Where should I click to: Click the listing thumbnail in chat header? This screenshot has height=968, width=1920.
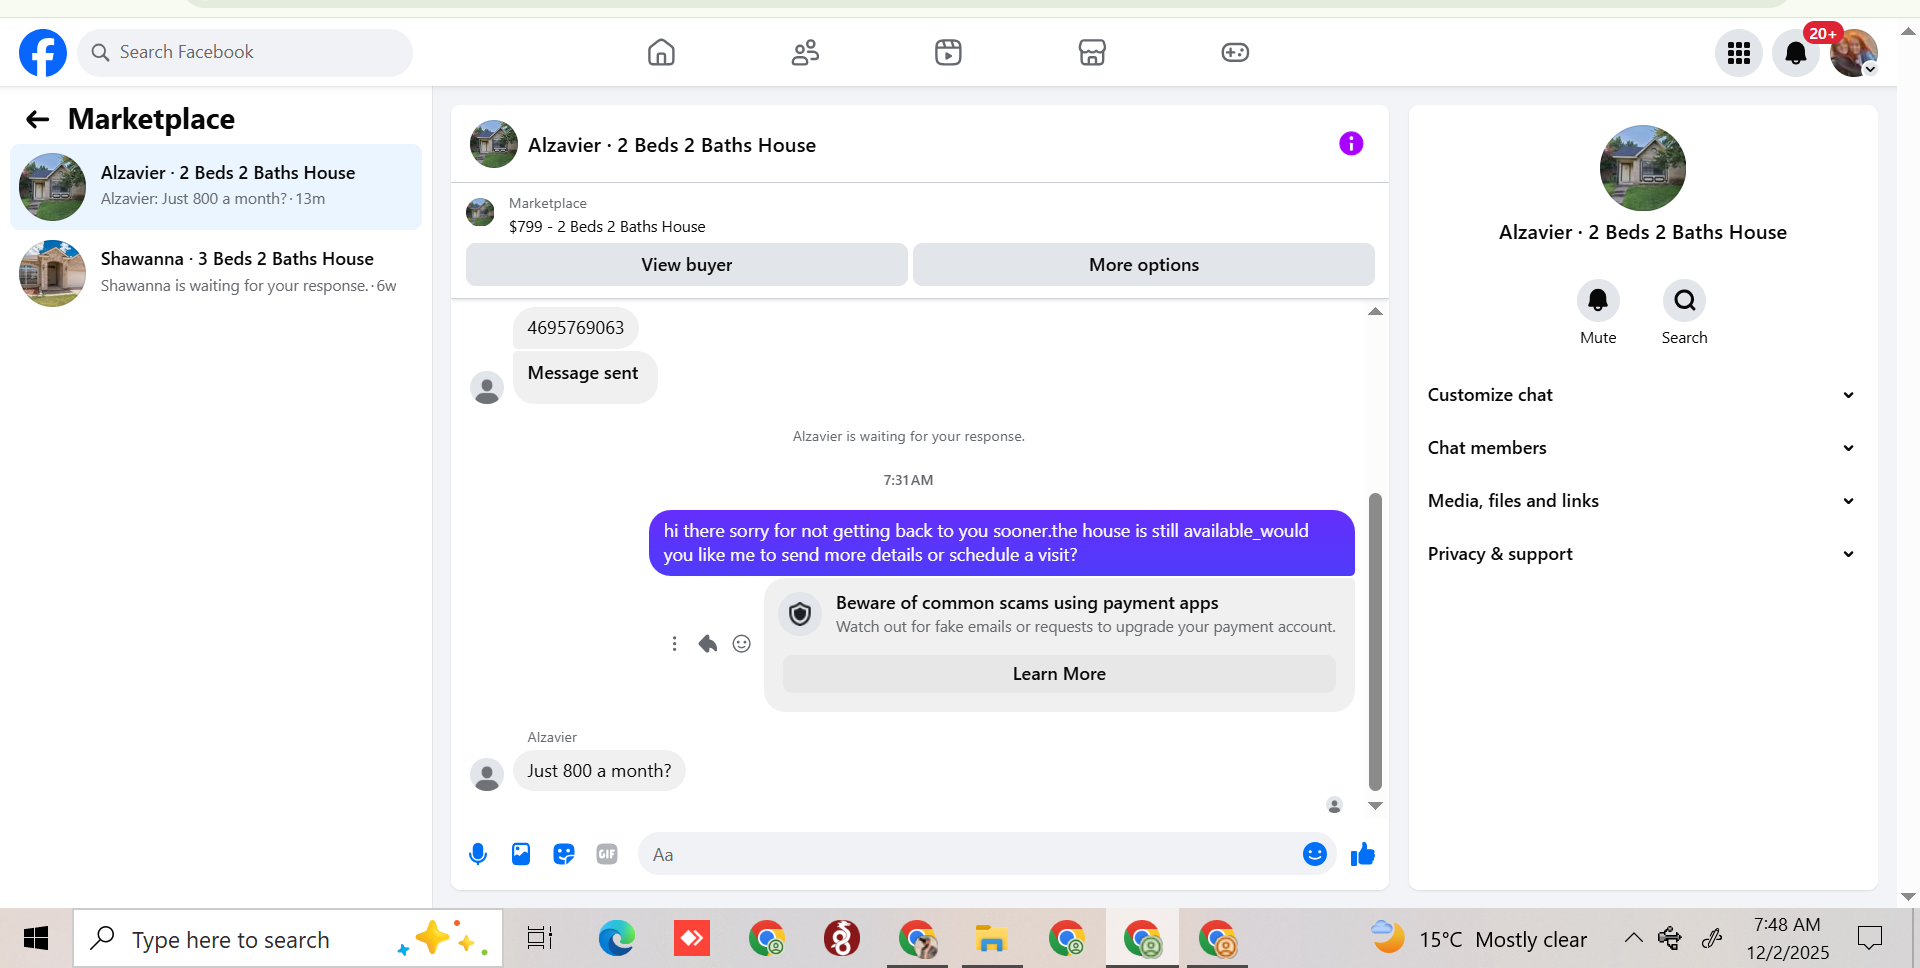click(x=494, y=144)
